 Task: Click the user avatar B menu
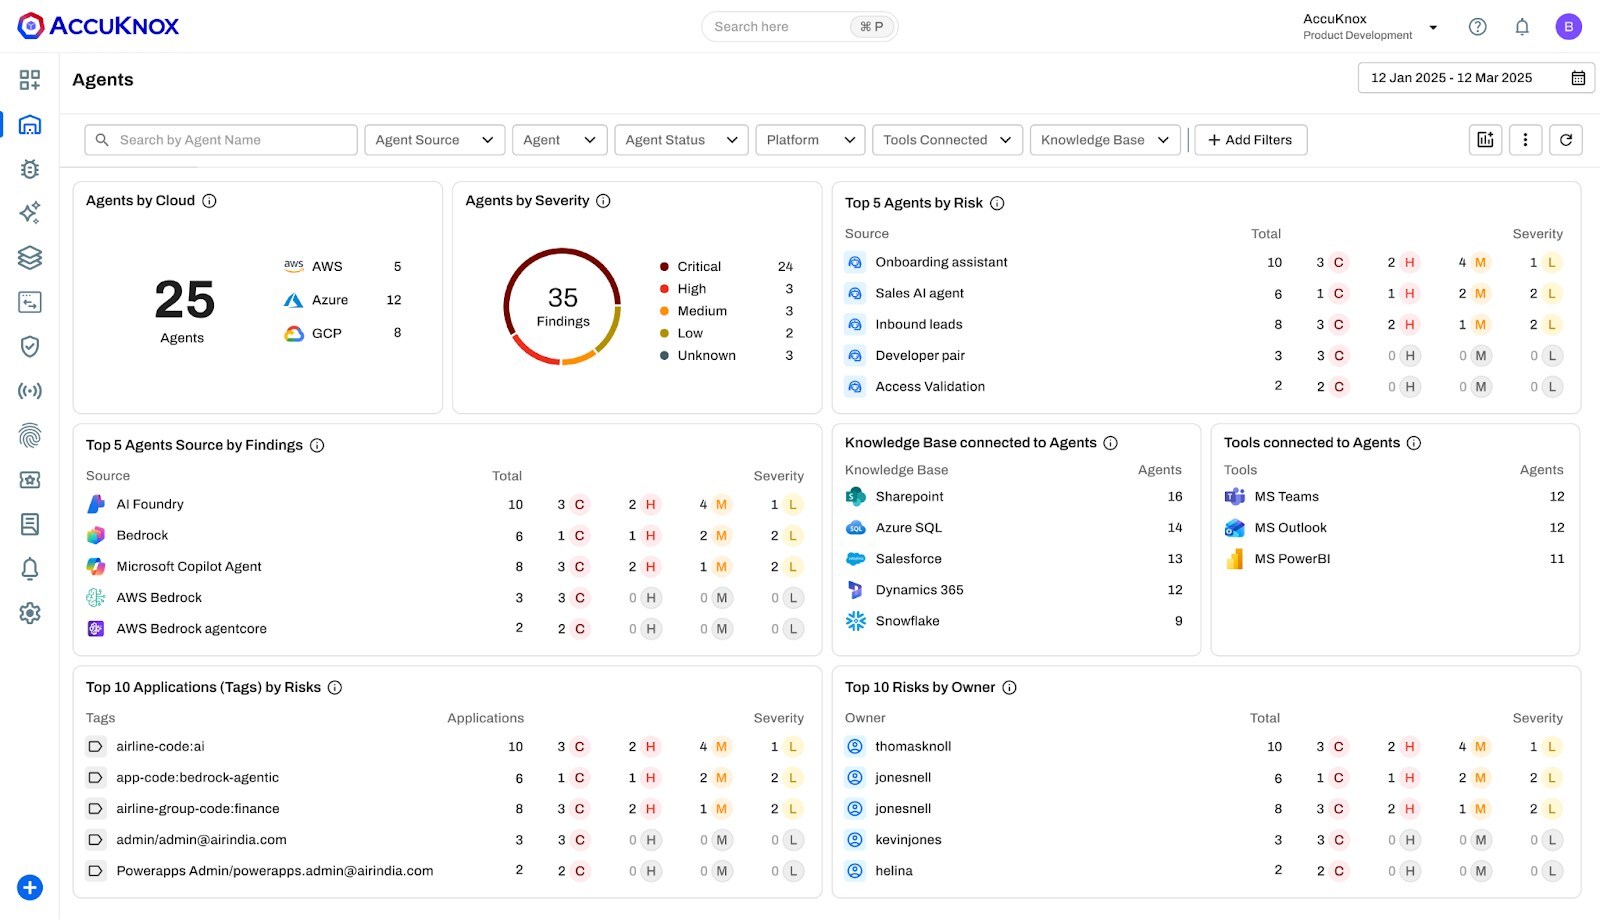(1568, 27)
